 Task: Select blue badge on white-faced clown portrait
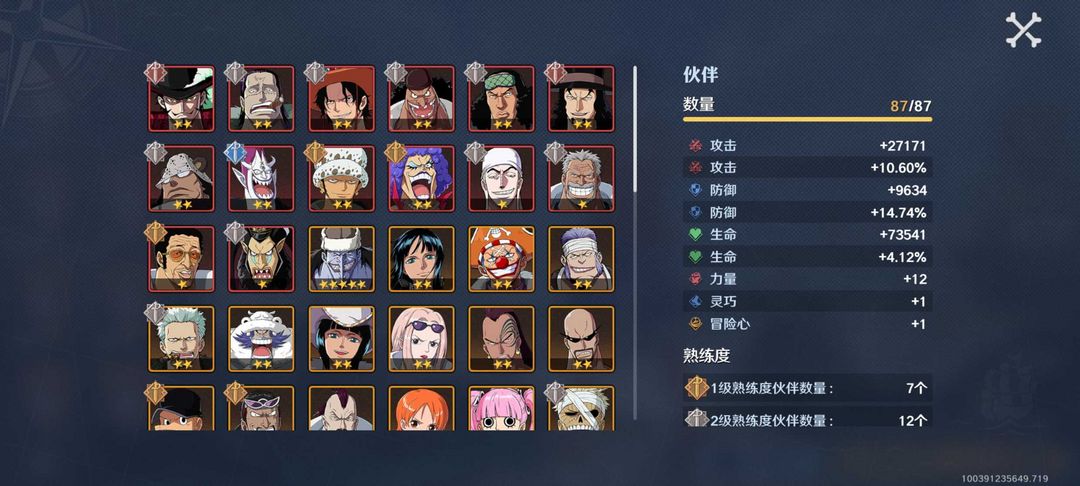[x=236, y=152]
